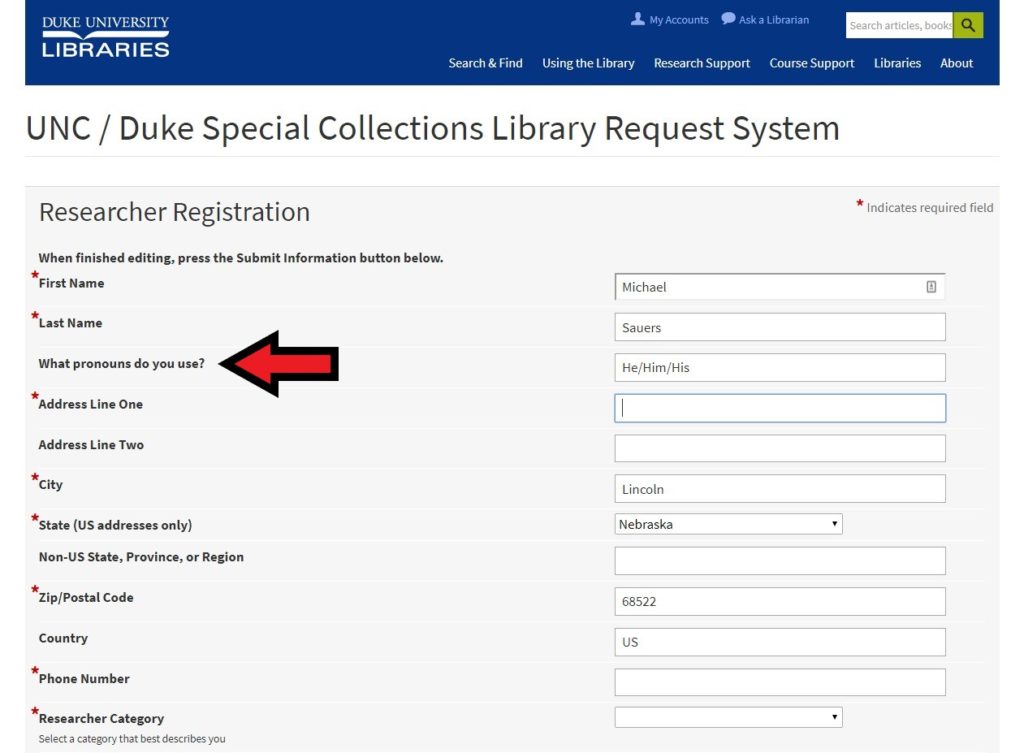Click the Country field containing US
The image size is (1024, 753).
(780, 642)
